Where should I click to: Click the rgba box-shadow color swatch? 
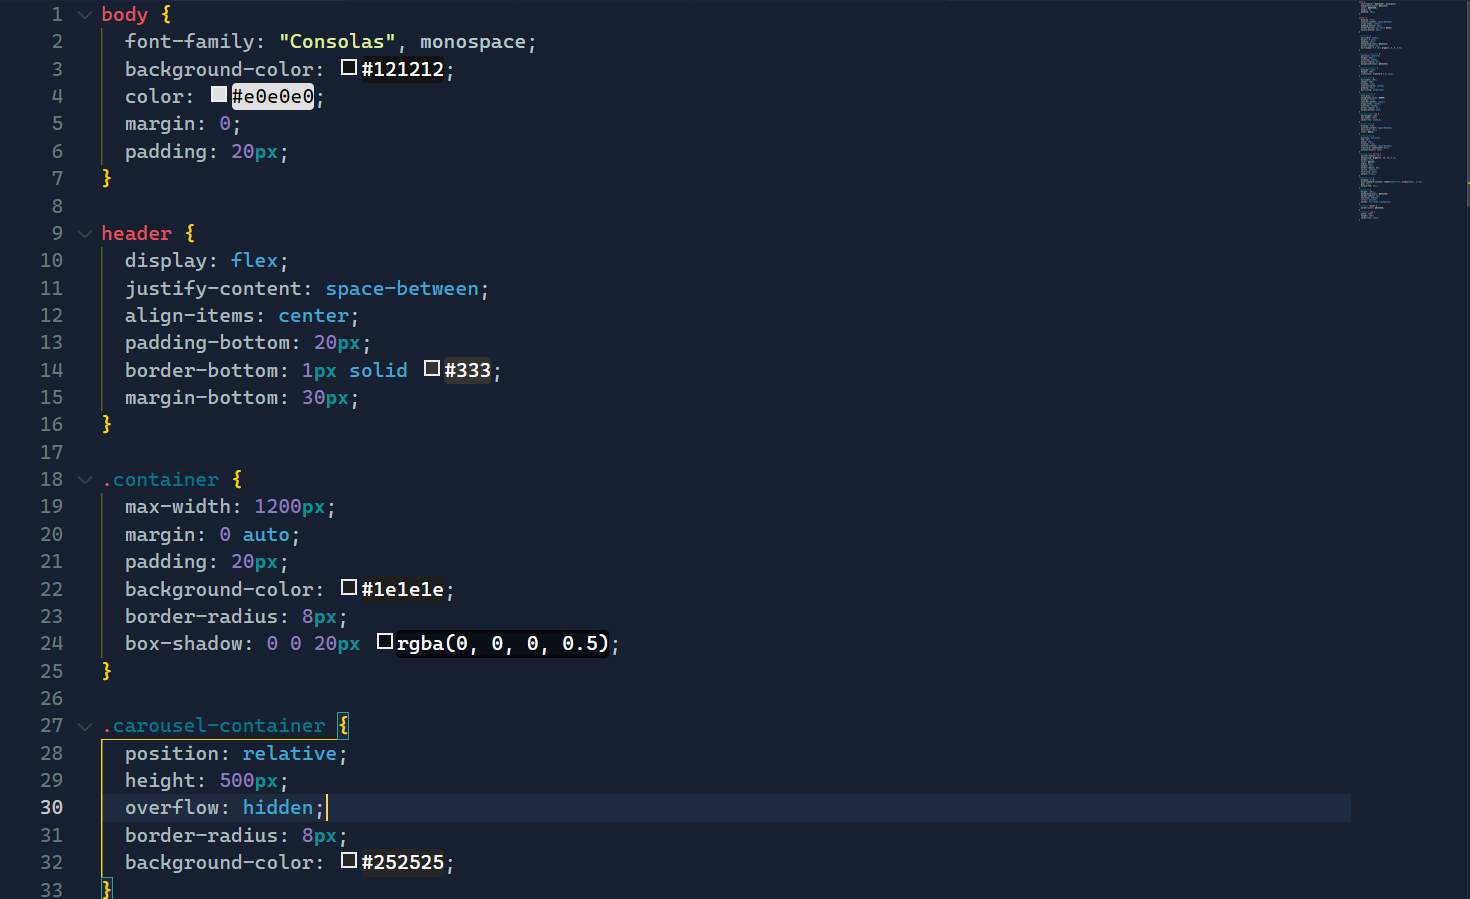coord(385,641)
